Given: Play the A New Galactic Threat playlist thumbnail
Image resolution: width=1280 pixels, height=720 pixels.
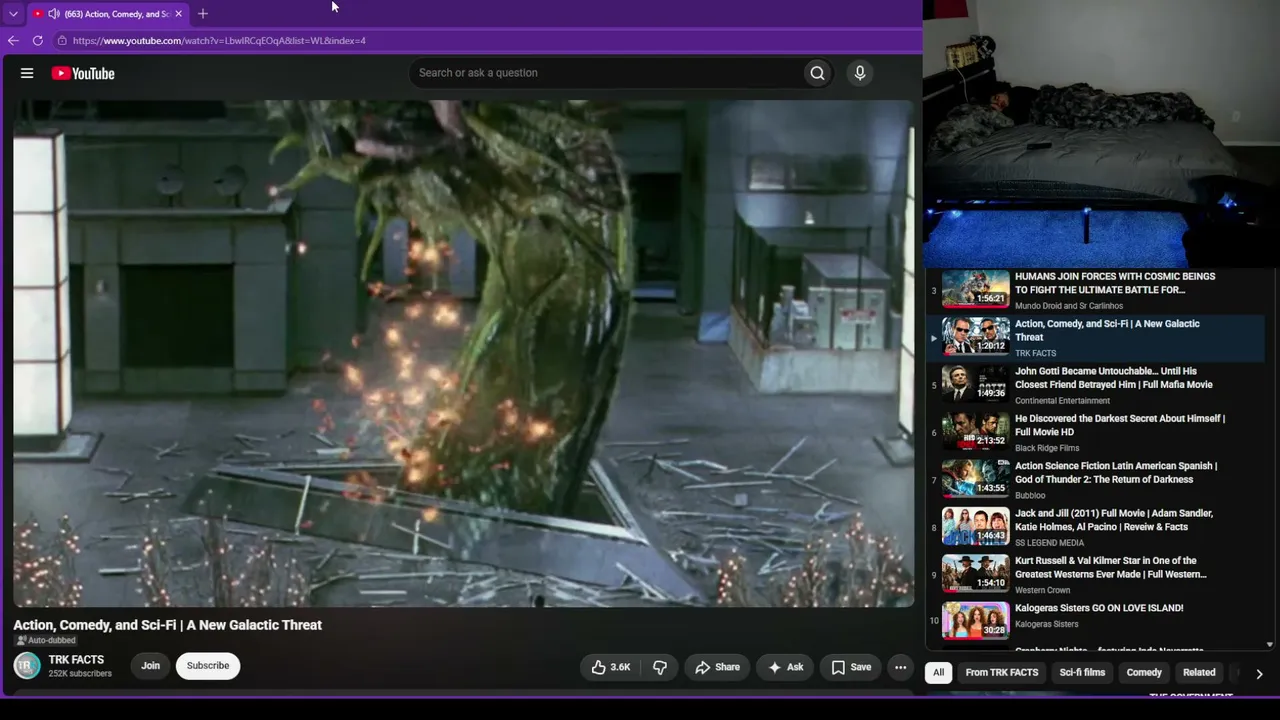Looking at the screenshot, I should pos(976,338).
